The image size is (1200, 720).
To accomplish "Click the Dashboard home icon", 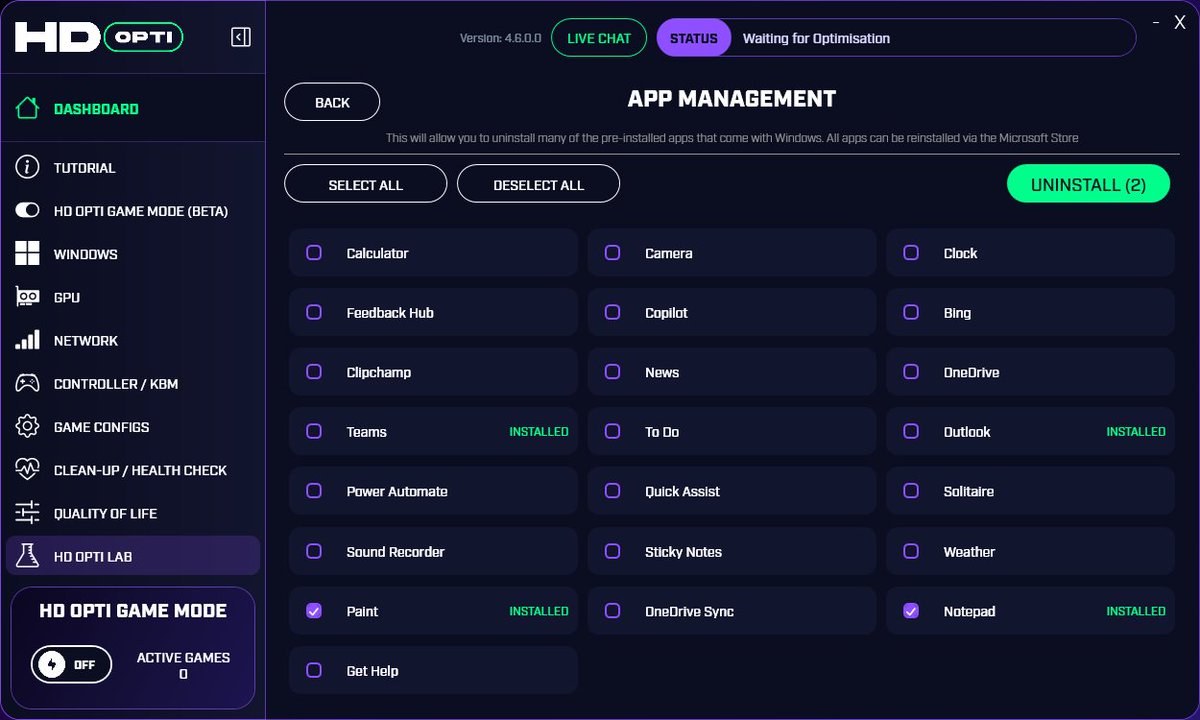I will (x=27, y=108).
